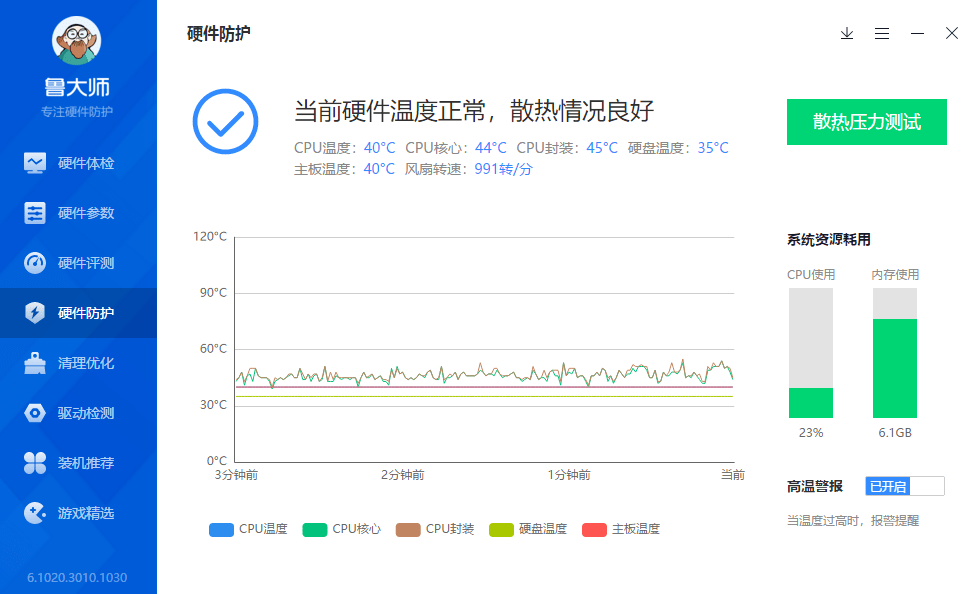Screen dimensions: 974x594
Task: Click the 专注硬件防护 slogan text
Action: tap(77, 112)
